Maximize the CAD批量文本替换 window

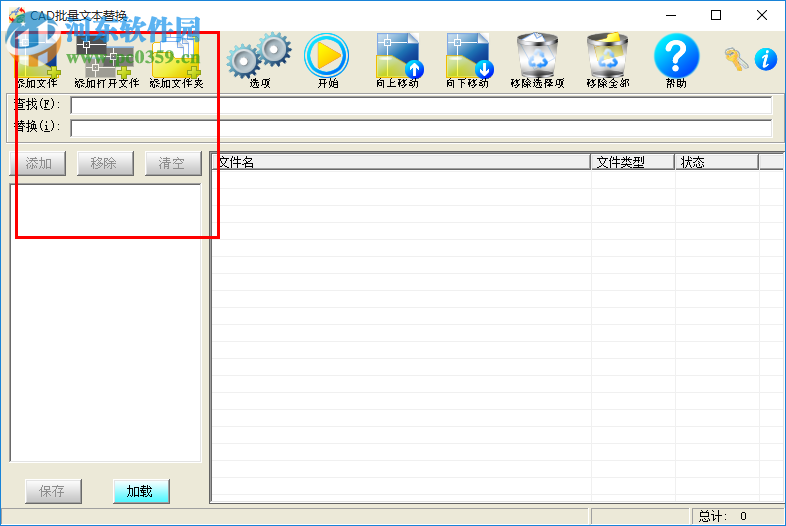click(x=716, y=16)
